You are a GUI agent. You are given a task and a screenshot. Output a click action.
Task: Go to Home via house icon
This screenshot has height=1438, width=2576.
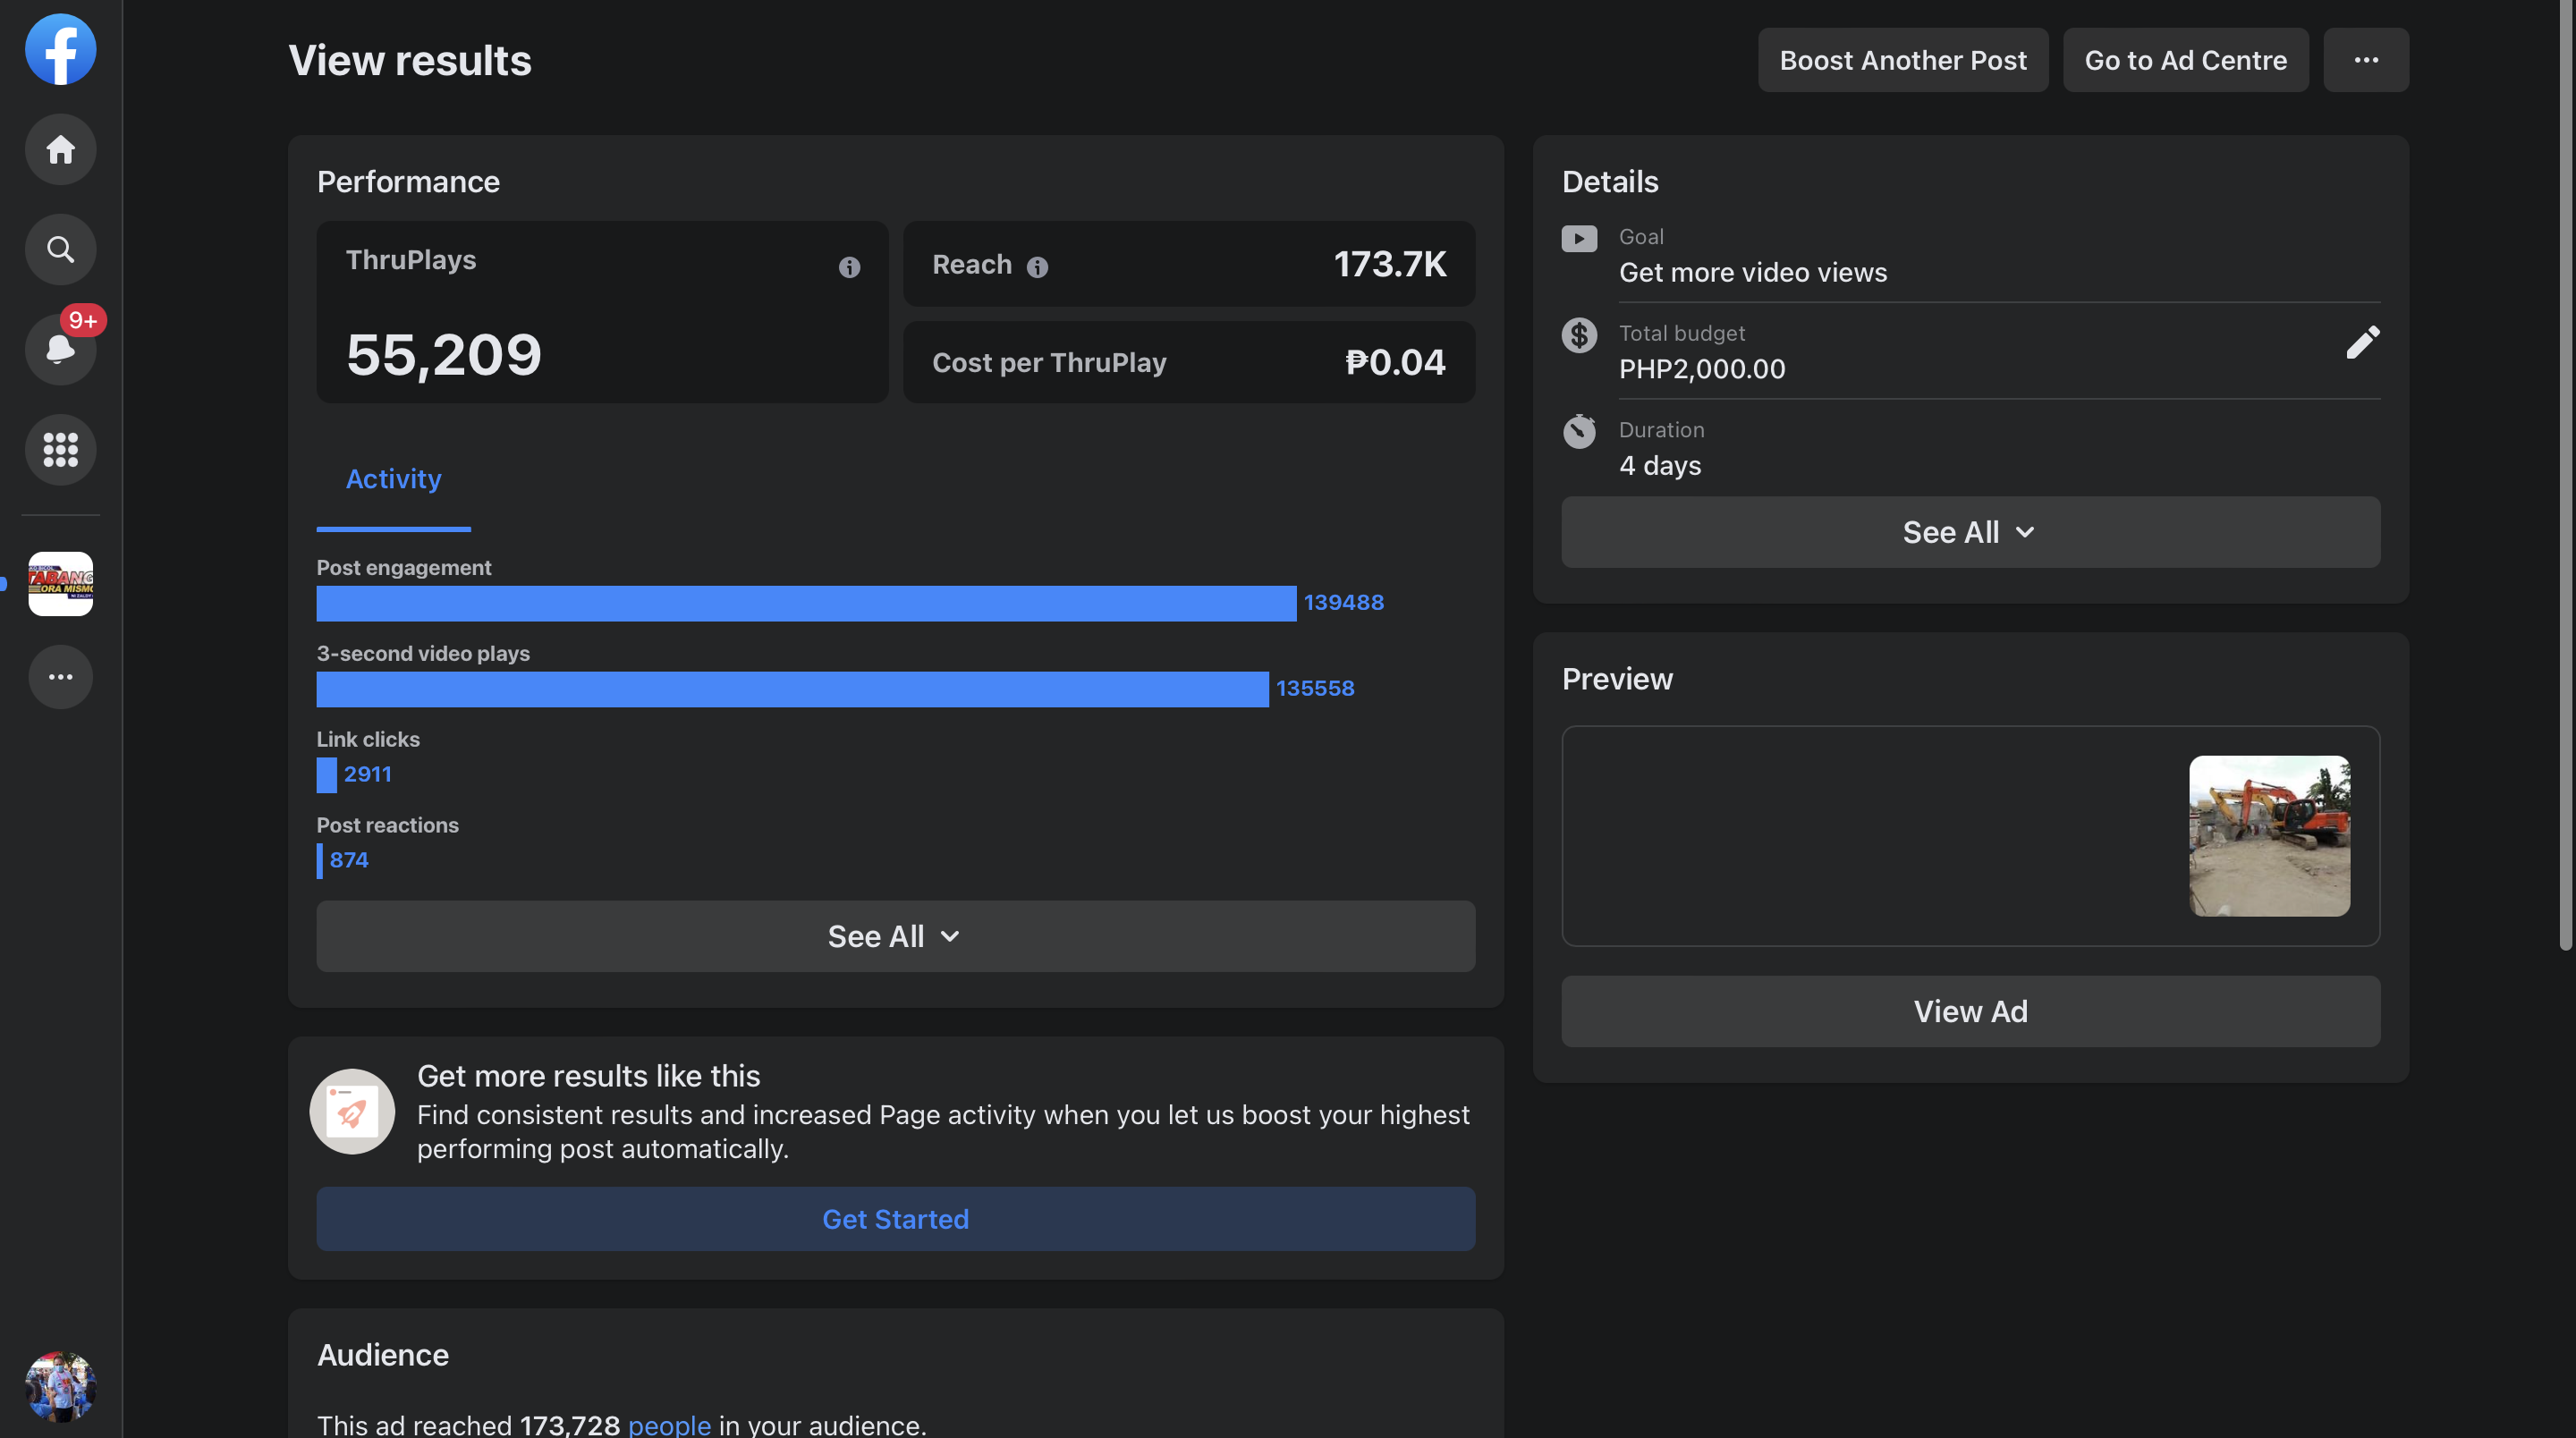60,149
